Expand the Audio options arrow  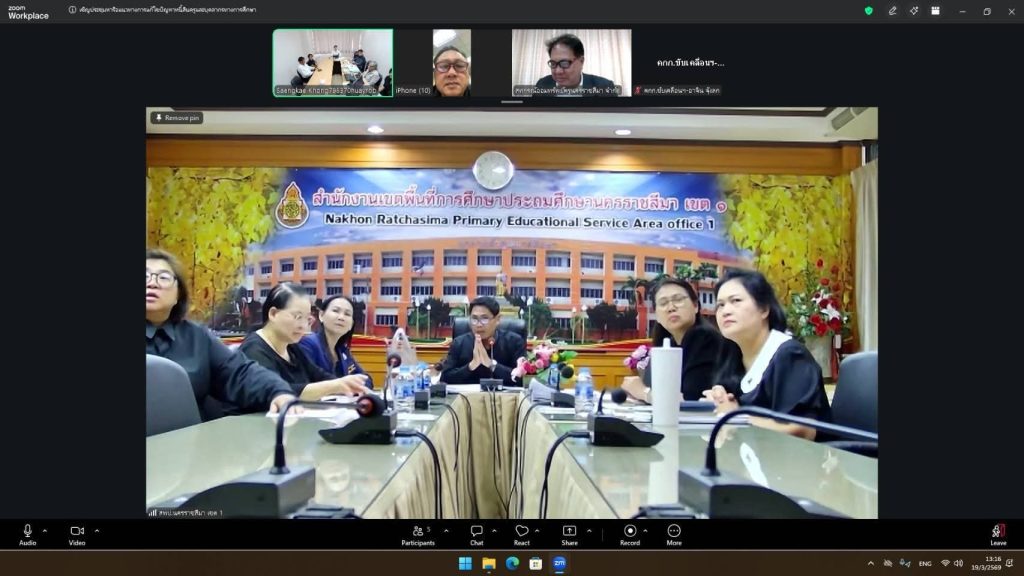[45, 531]
